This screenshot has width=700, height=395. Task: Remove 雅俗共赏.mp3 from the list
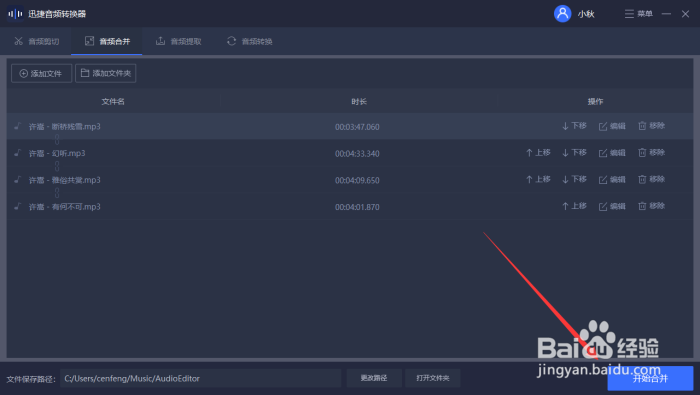coord(651,179)
